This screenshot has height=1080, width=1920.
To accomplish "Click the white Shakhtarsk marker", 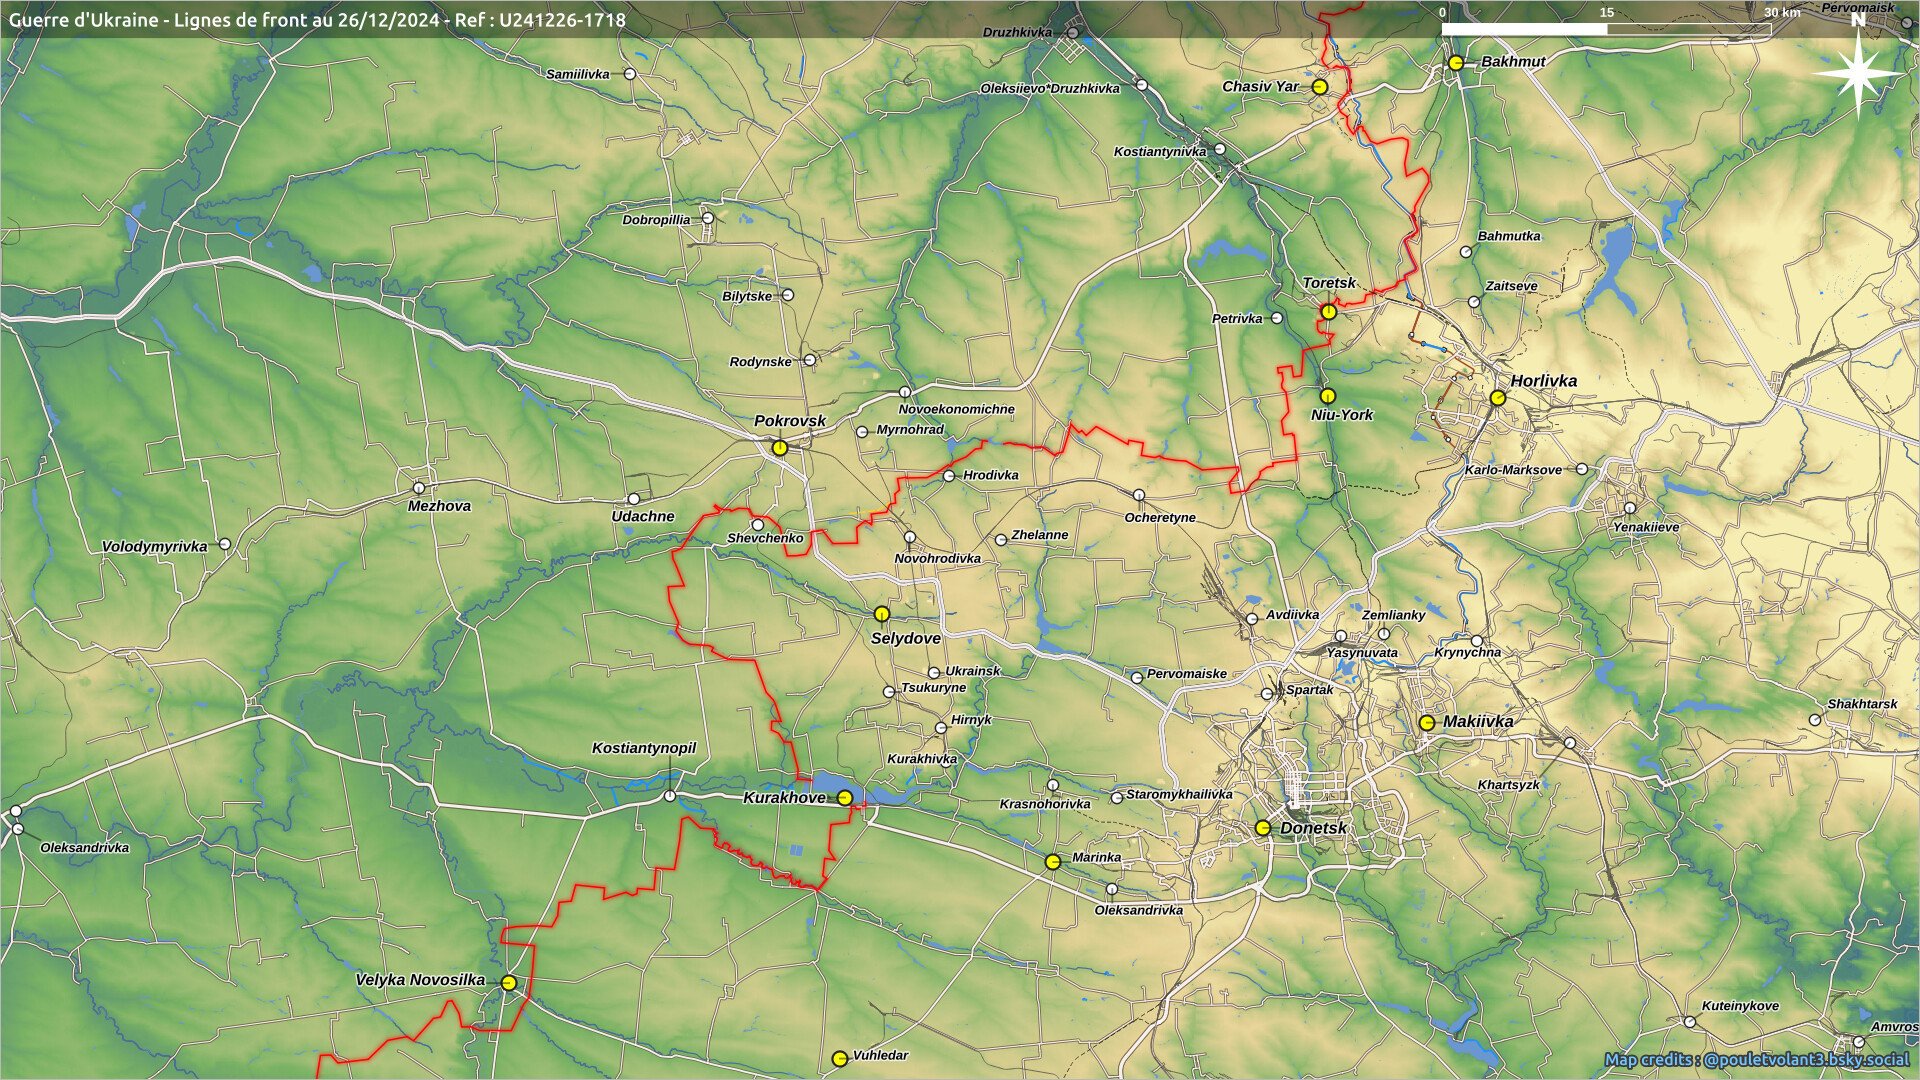I will point(1815,720).
